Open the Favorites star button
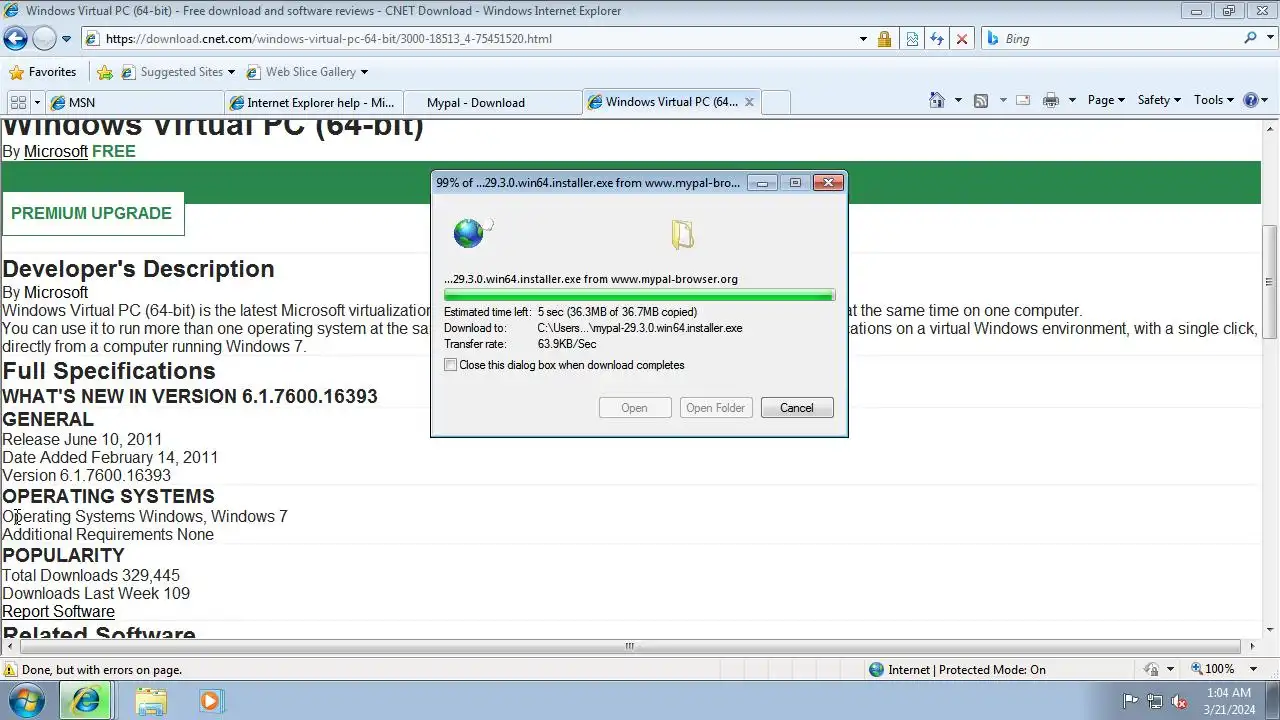 [x=43, y=72]
